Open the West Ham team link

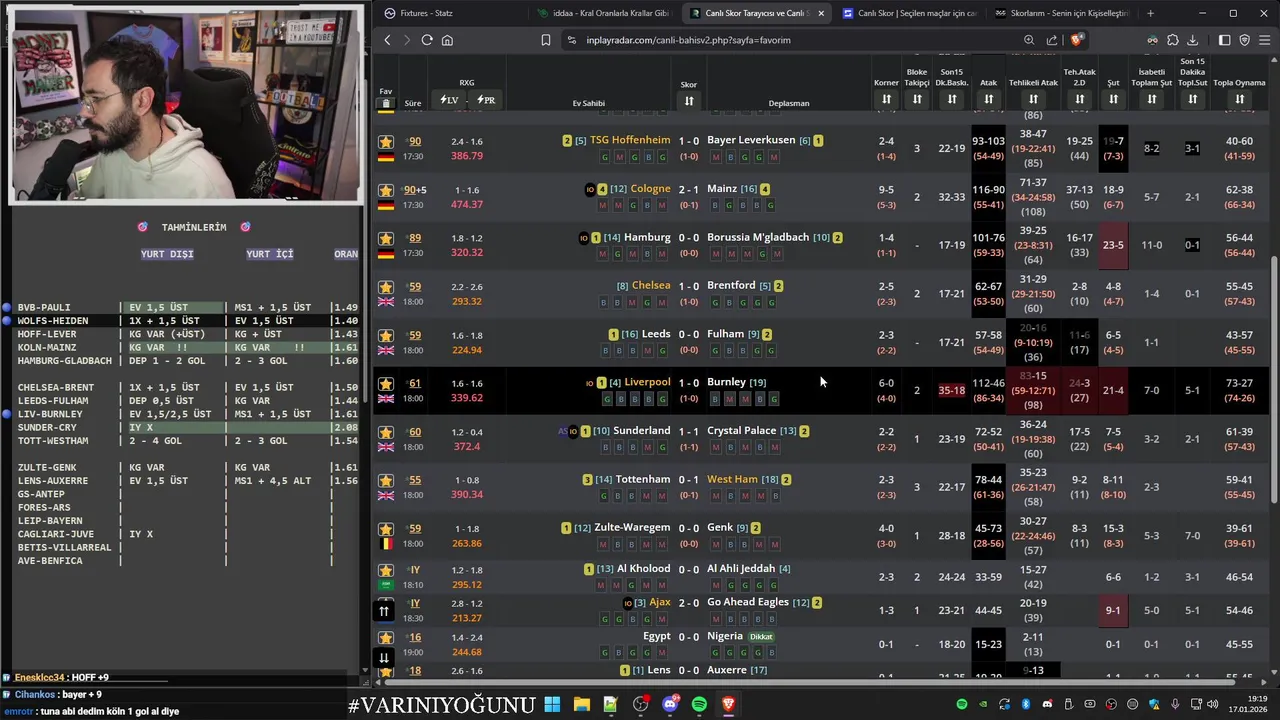(x=732, y=479)
